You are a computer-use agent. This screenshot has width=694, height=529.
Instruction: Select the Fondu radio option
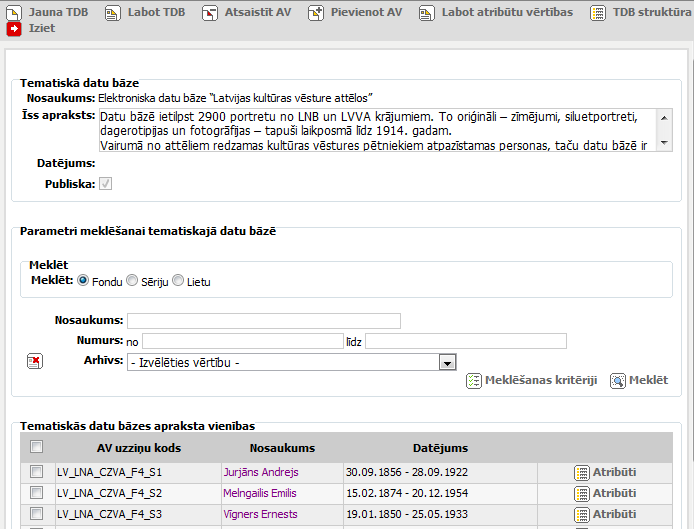pyautogui.click(x=83, y=281)
